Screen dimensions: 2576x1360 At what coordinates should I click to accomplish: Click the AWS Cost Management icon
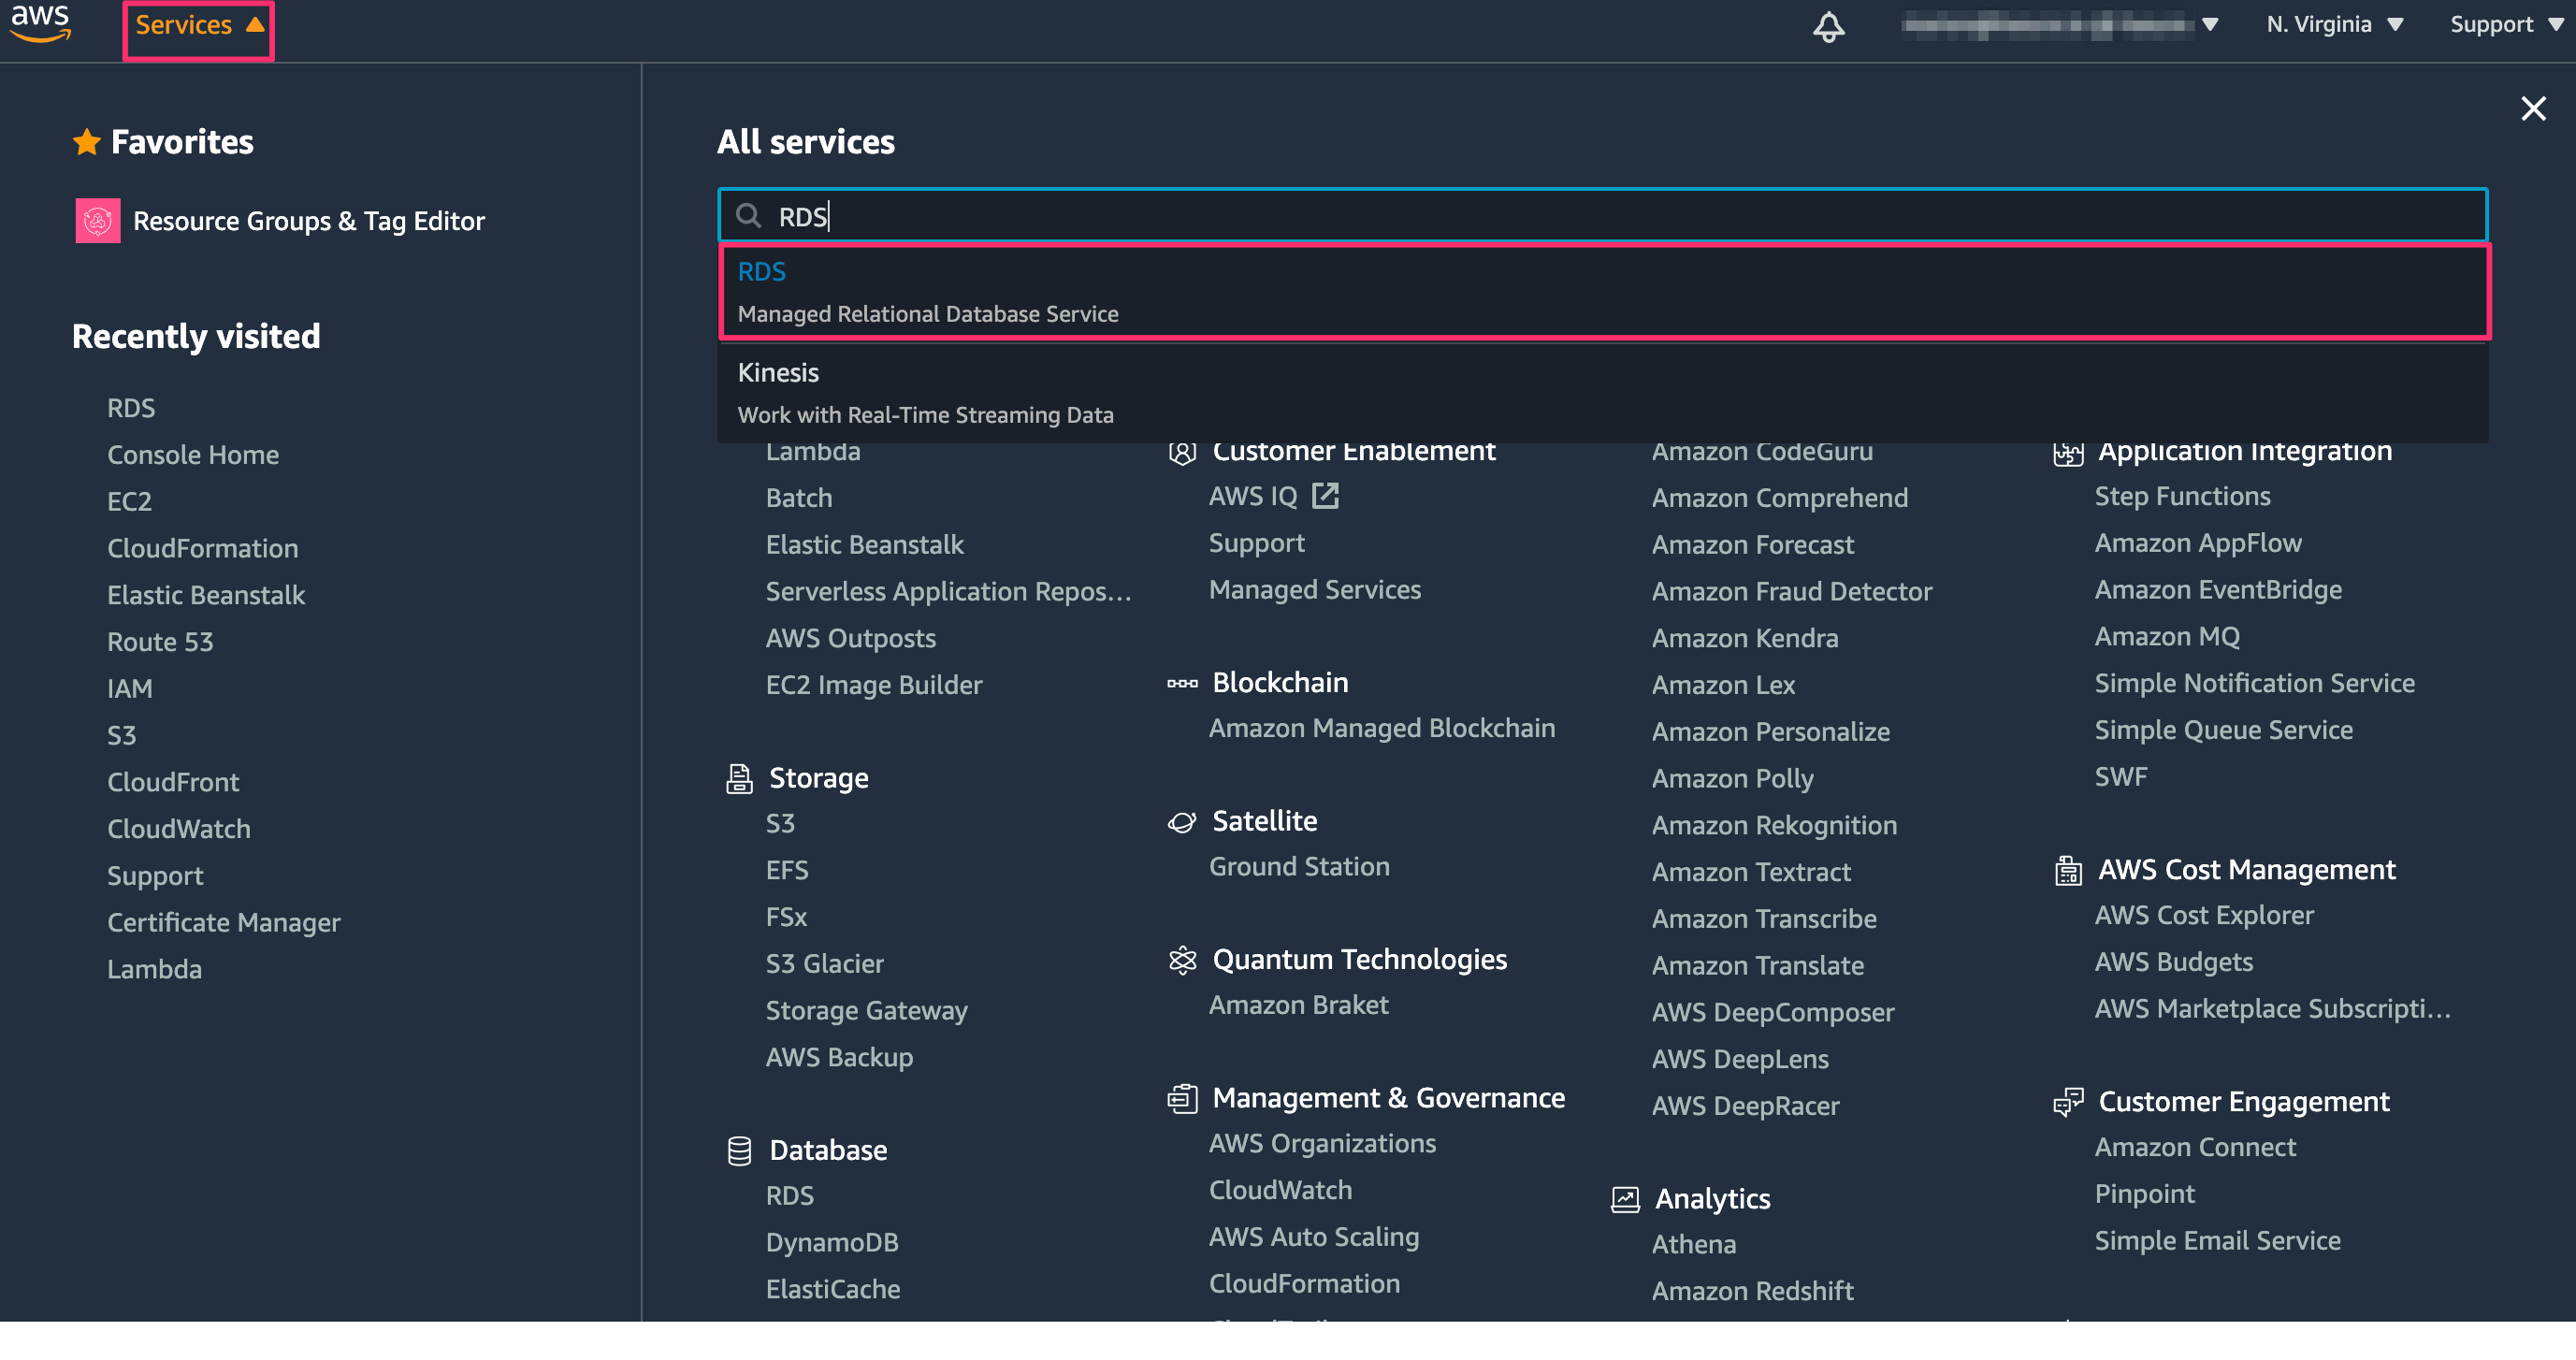point(2068,870)
